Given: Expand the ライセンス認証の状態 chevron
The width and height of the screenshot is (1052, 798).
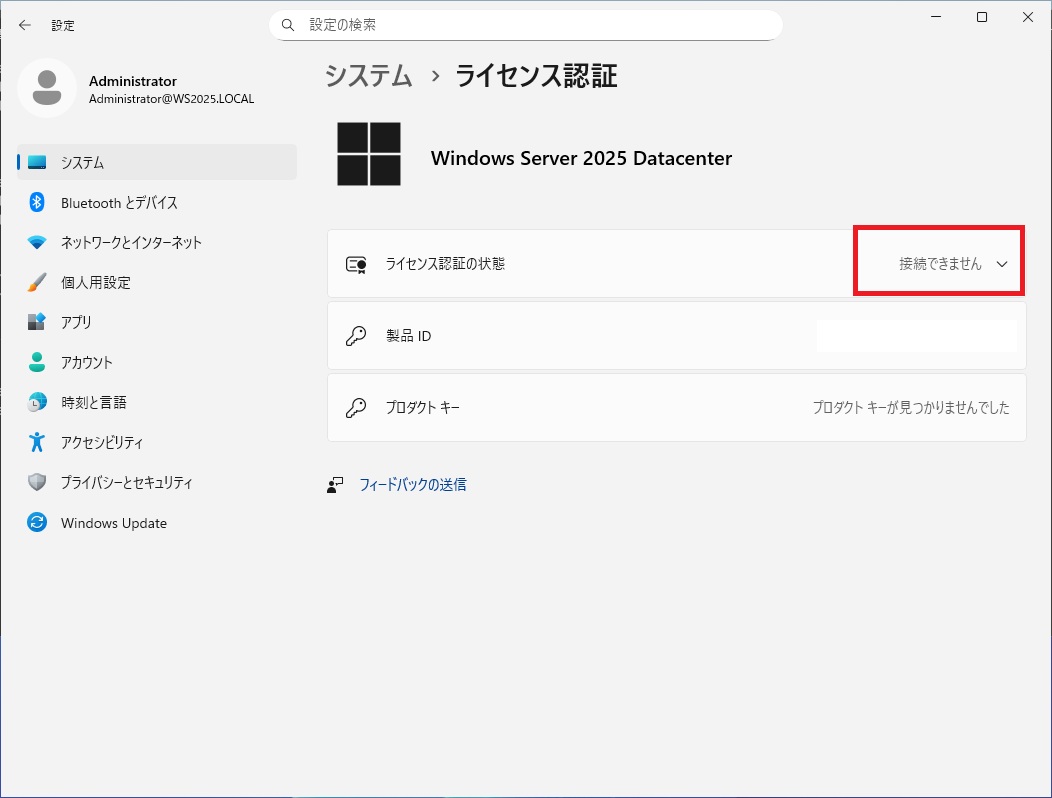Looking at the screenshot, I should tap(1002, 264).
